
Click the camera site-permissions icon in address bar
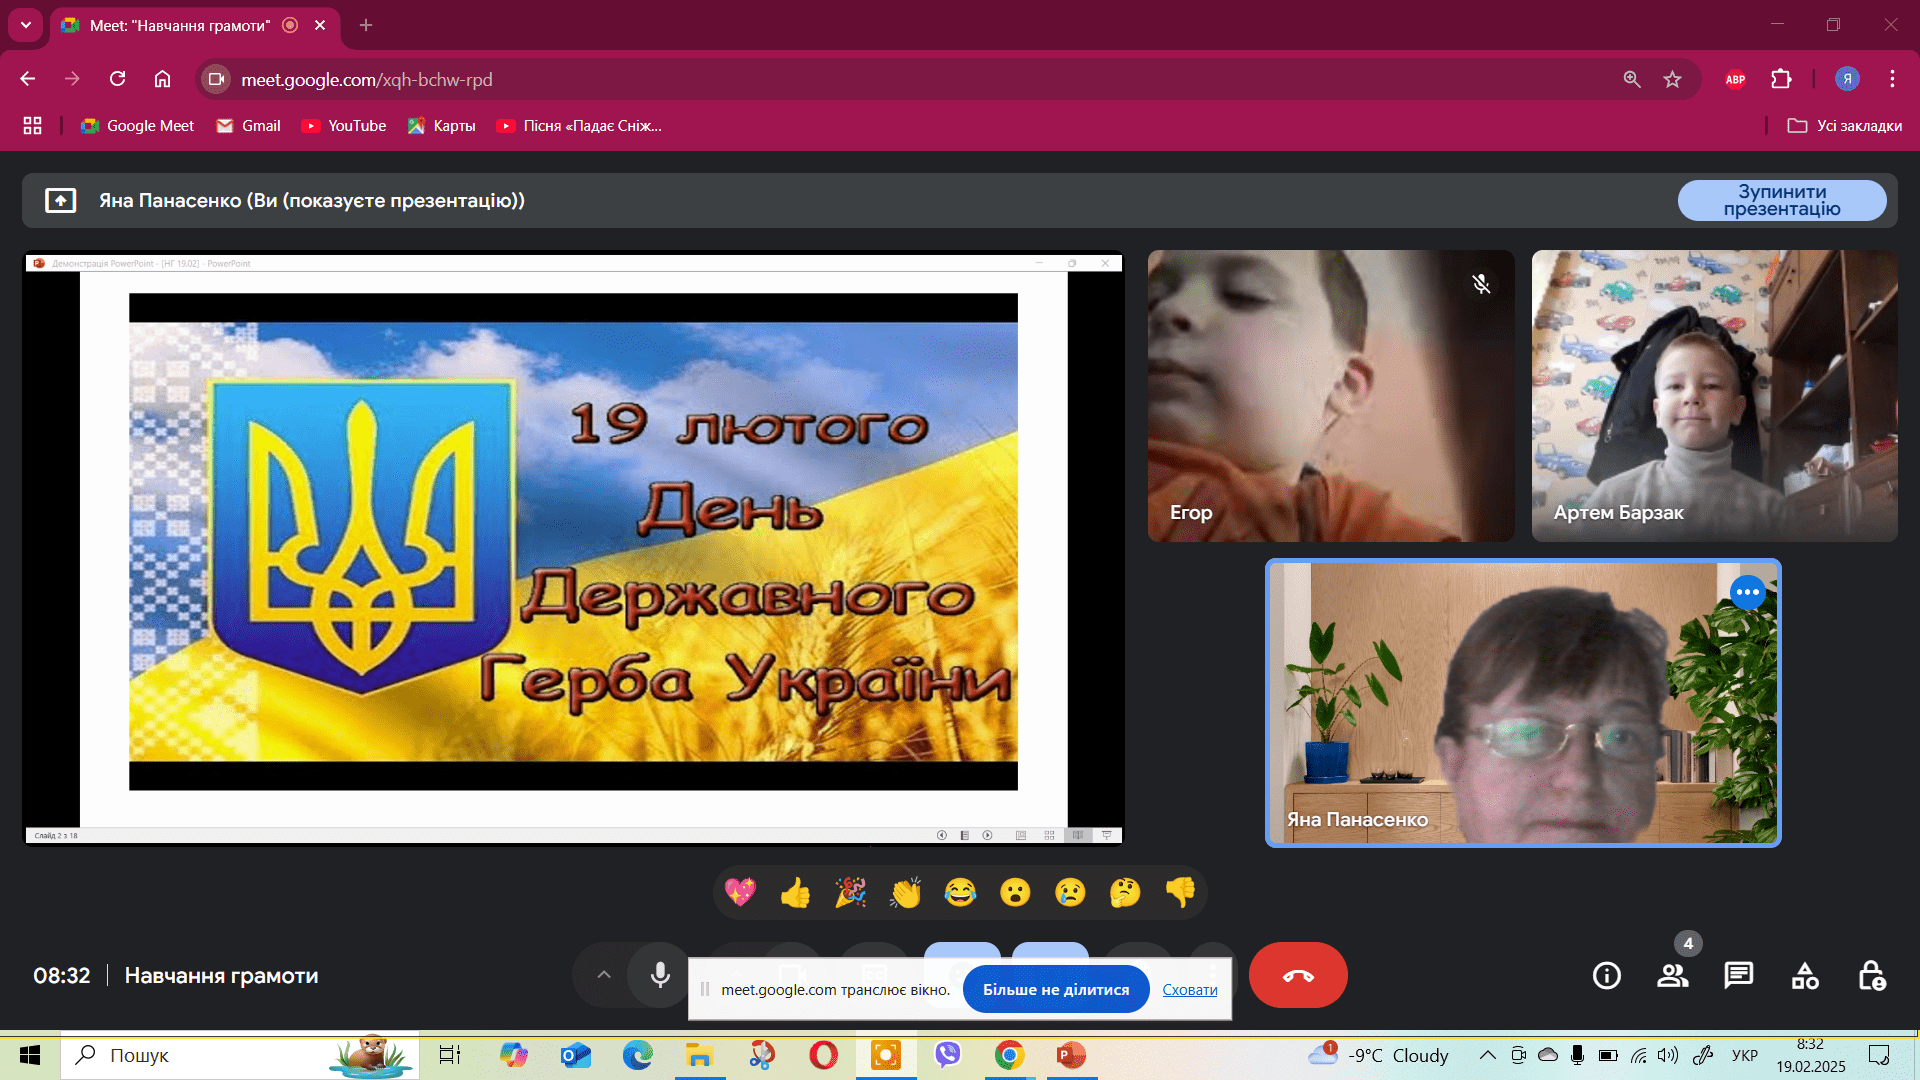(x=216, y=79)
